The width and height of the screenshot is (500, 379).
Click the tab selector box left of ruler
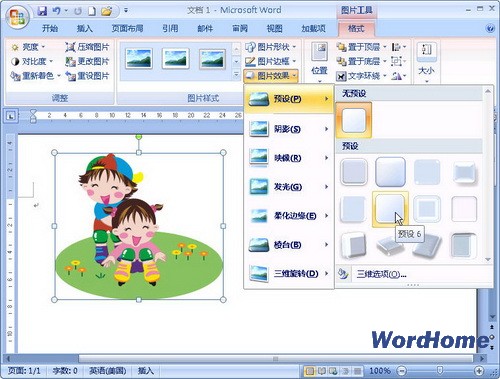click(11, 116)
